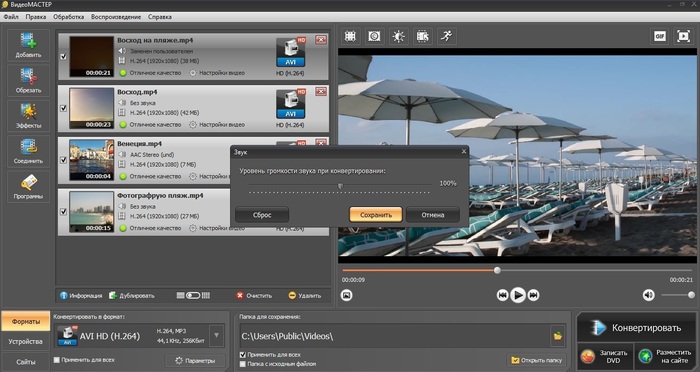Image resolution: width=700 pixels, height=372 pixels.
Task: Toggle checkbox for Восход.mp4
Action: pyautogui.click(x=63, y=108)
